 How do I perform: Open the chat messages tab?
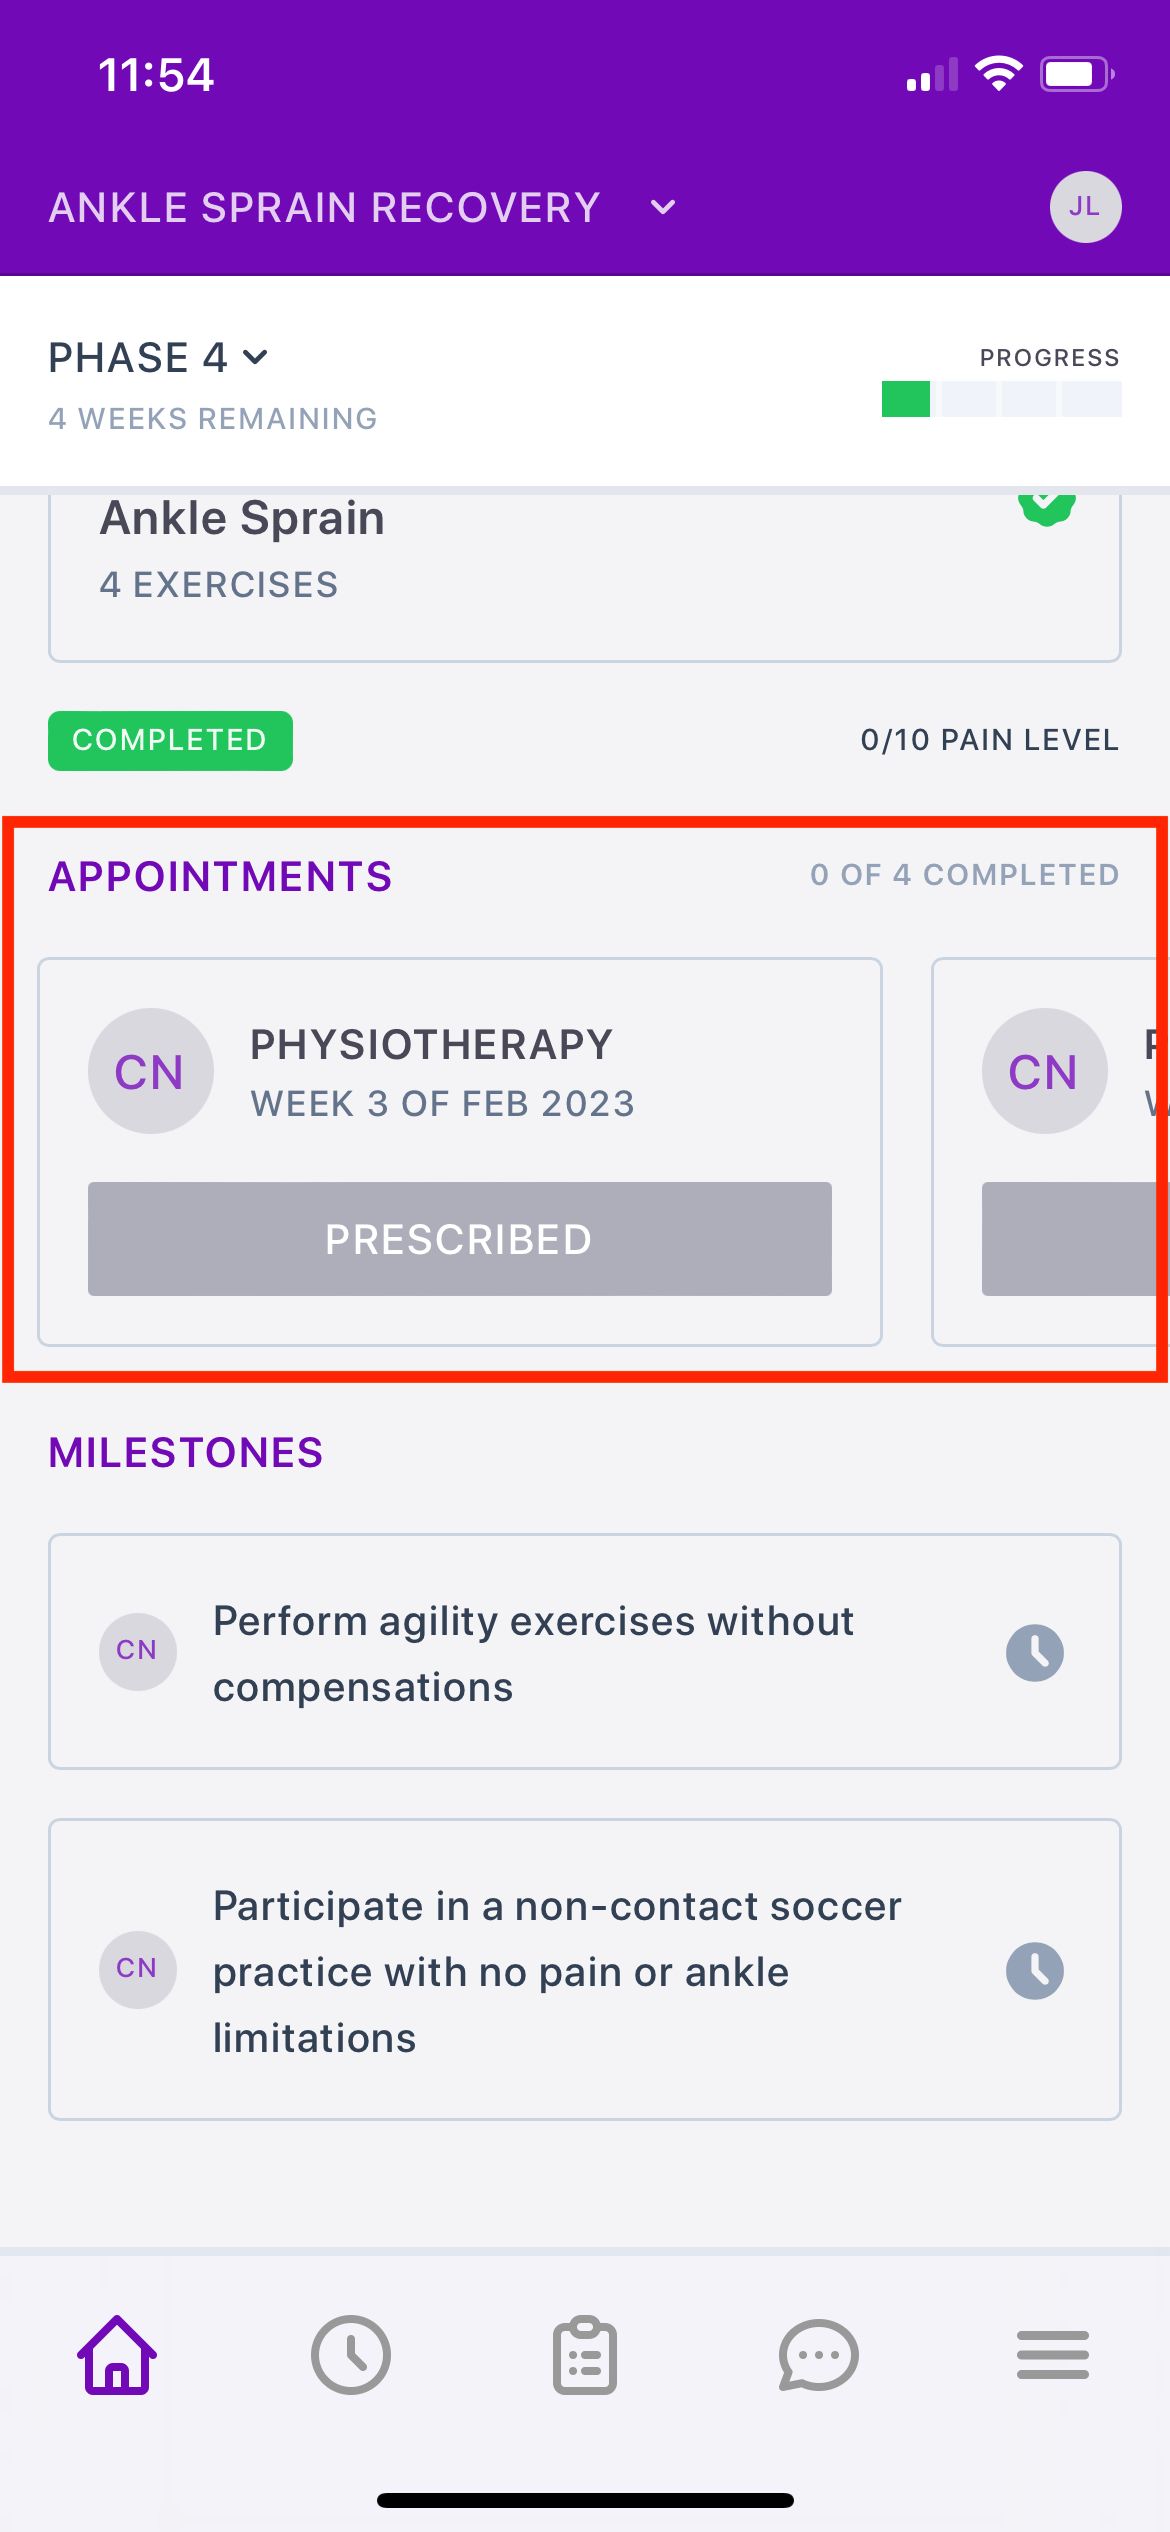(818, 2355)
